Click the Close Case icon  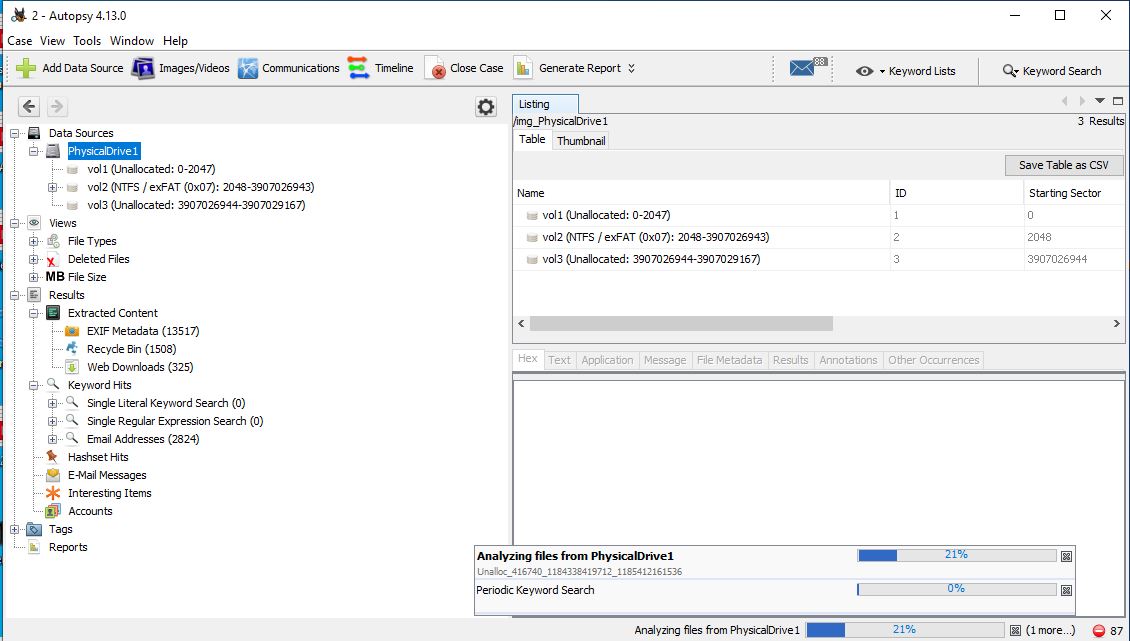click(x=435, y=68)
